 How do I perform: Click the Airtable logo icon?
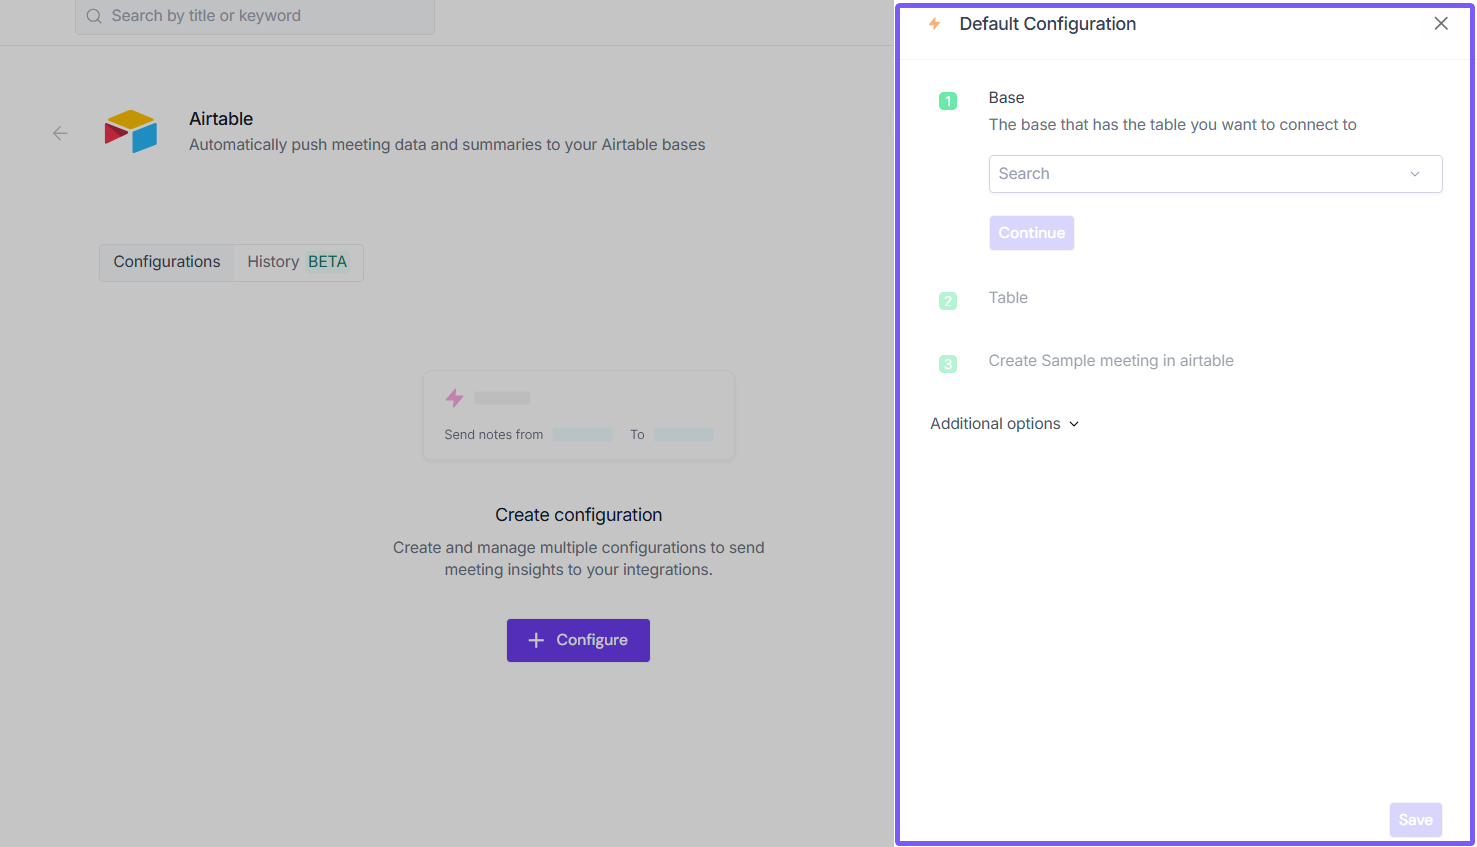[131, 131]
